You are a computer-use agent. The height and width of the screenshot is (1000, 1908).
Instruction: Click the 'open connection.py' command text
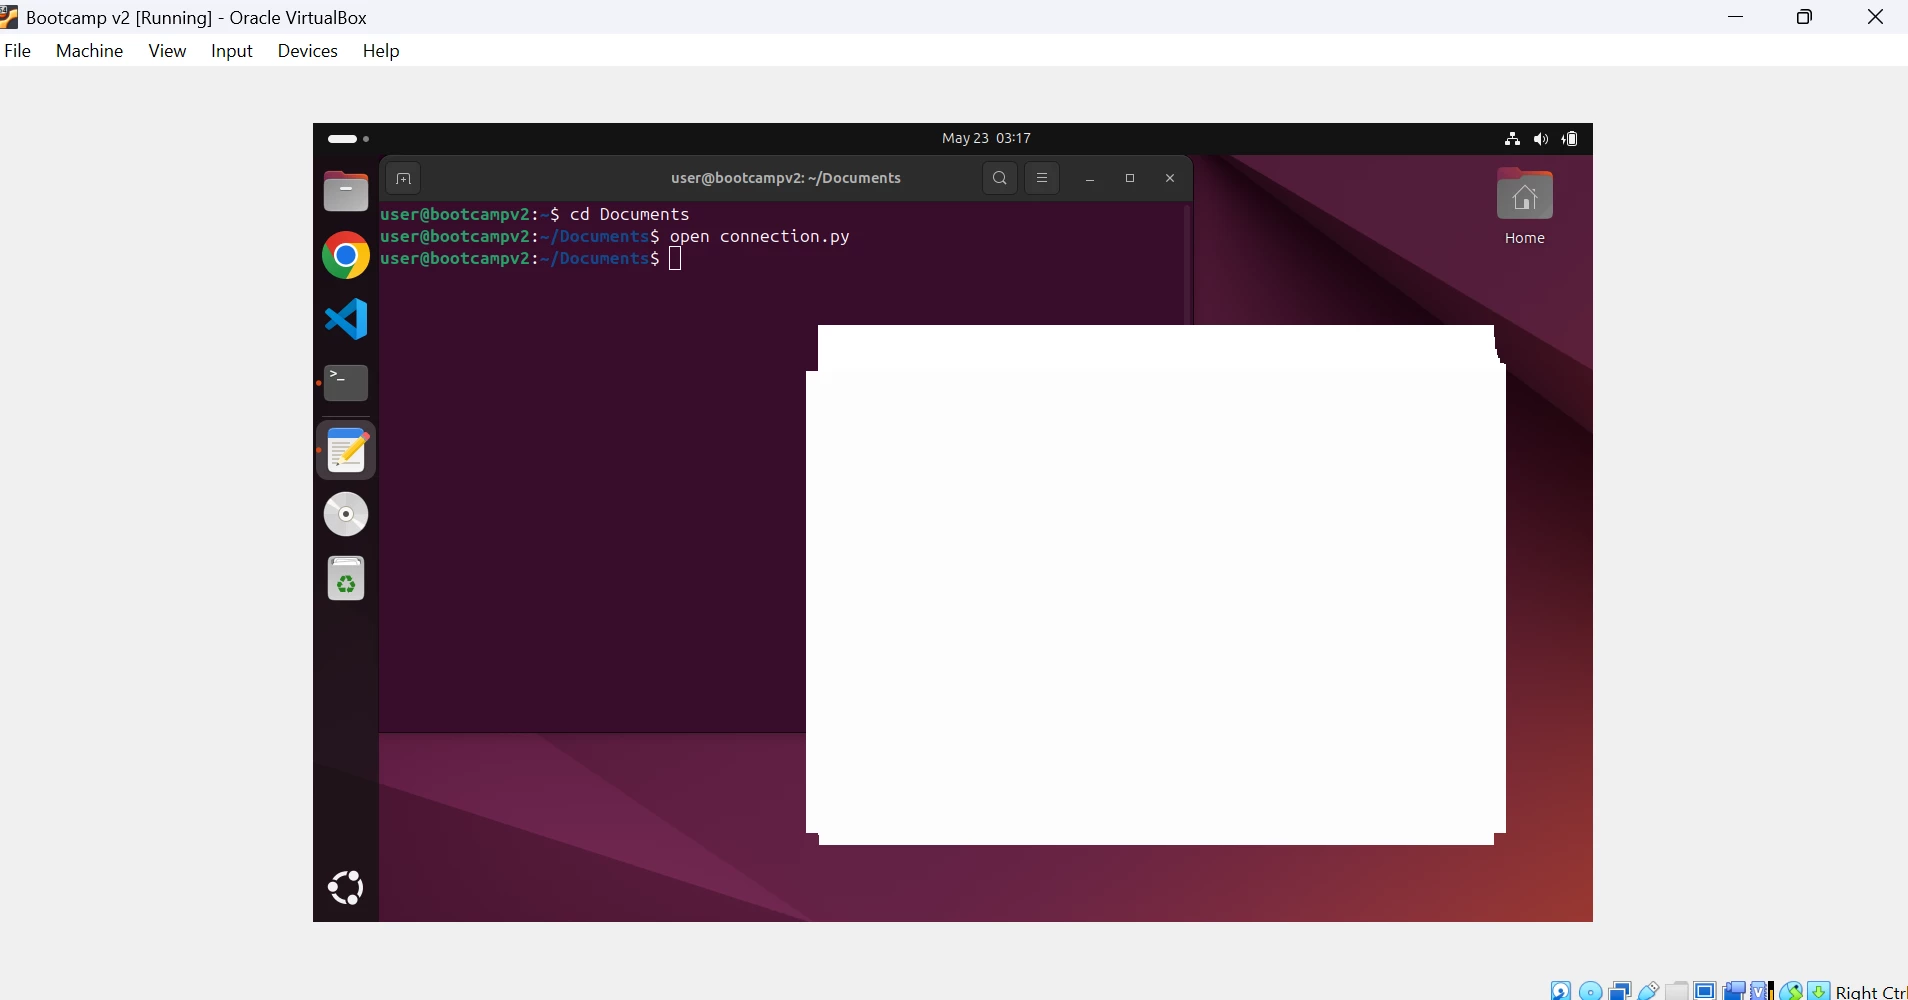[760, 237]
